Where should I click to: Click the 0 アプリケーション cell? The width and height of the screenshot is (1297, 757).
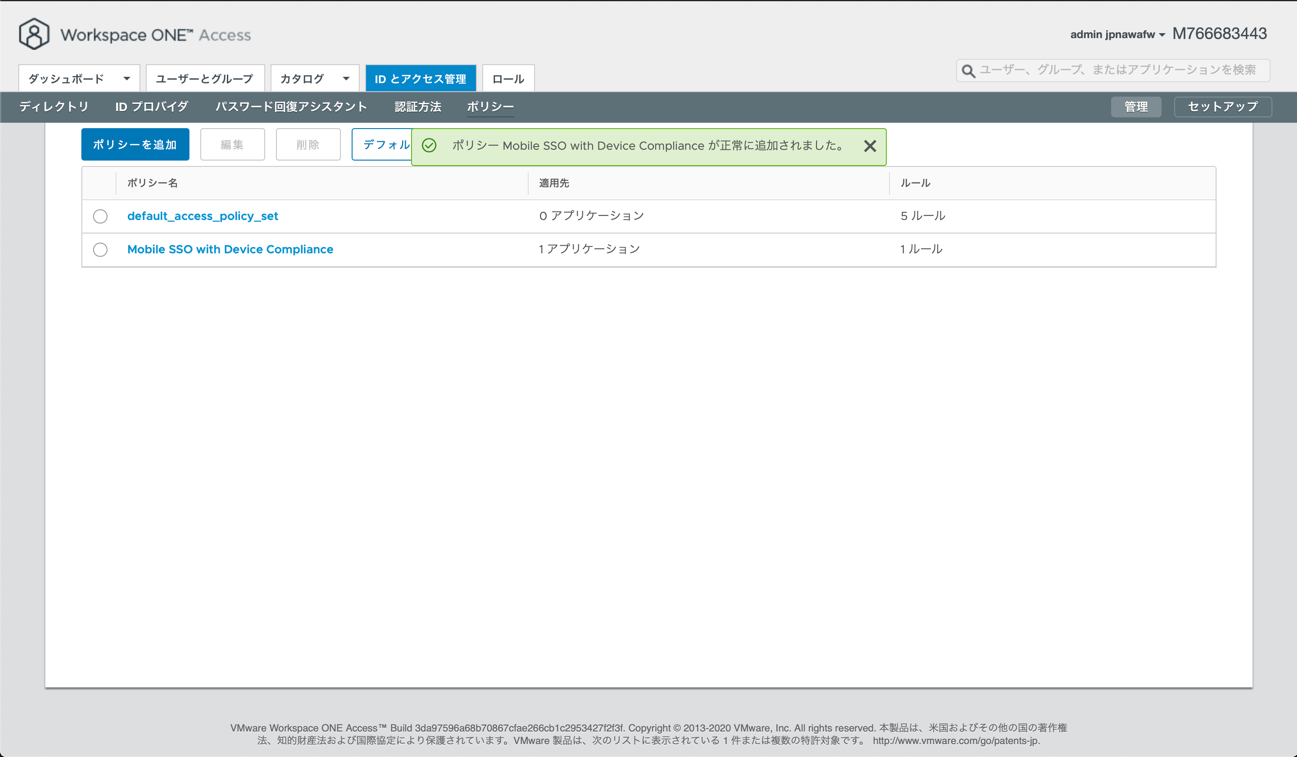pyautogui.click(x=592, y=216)
